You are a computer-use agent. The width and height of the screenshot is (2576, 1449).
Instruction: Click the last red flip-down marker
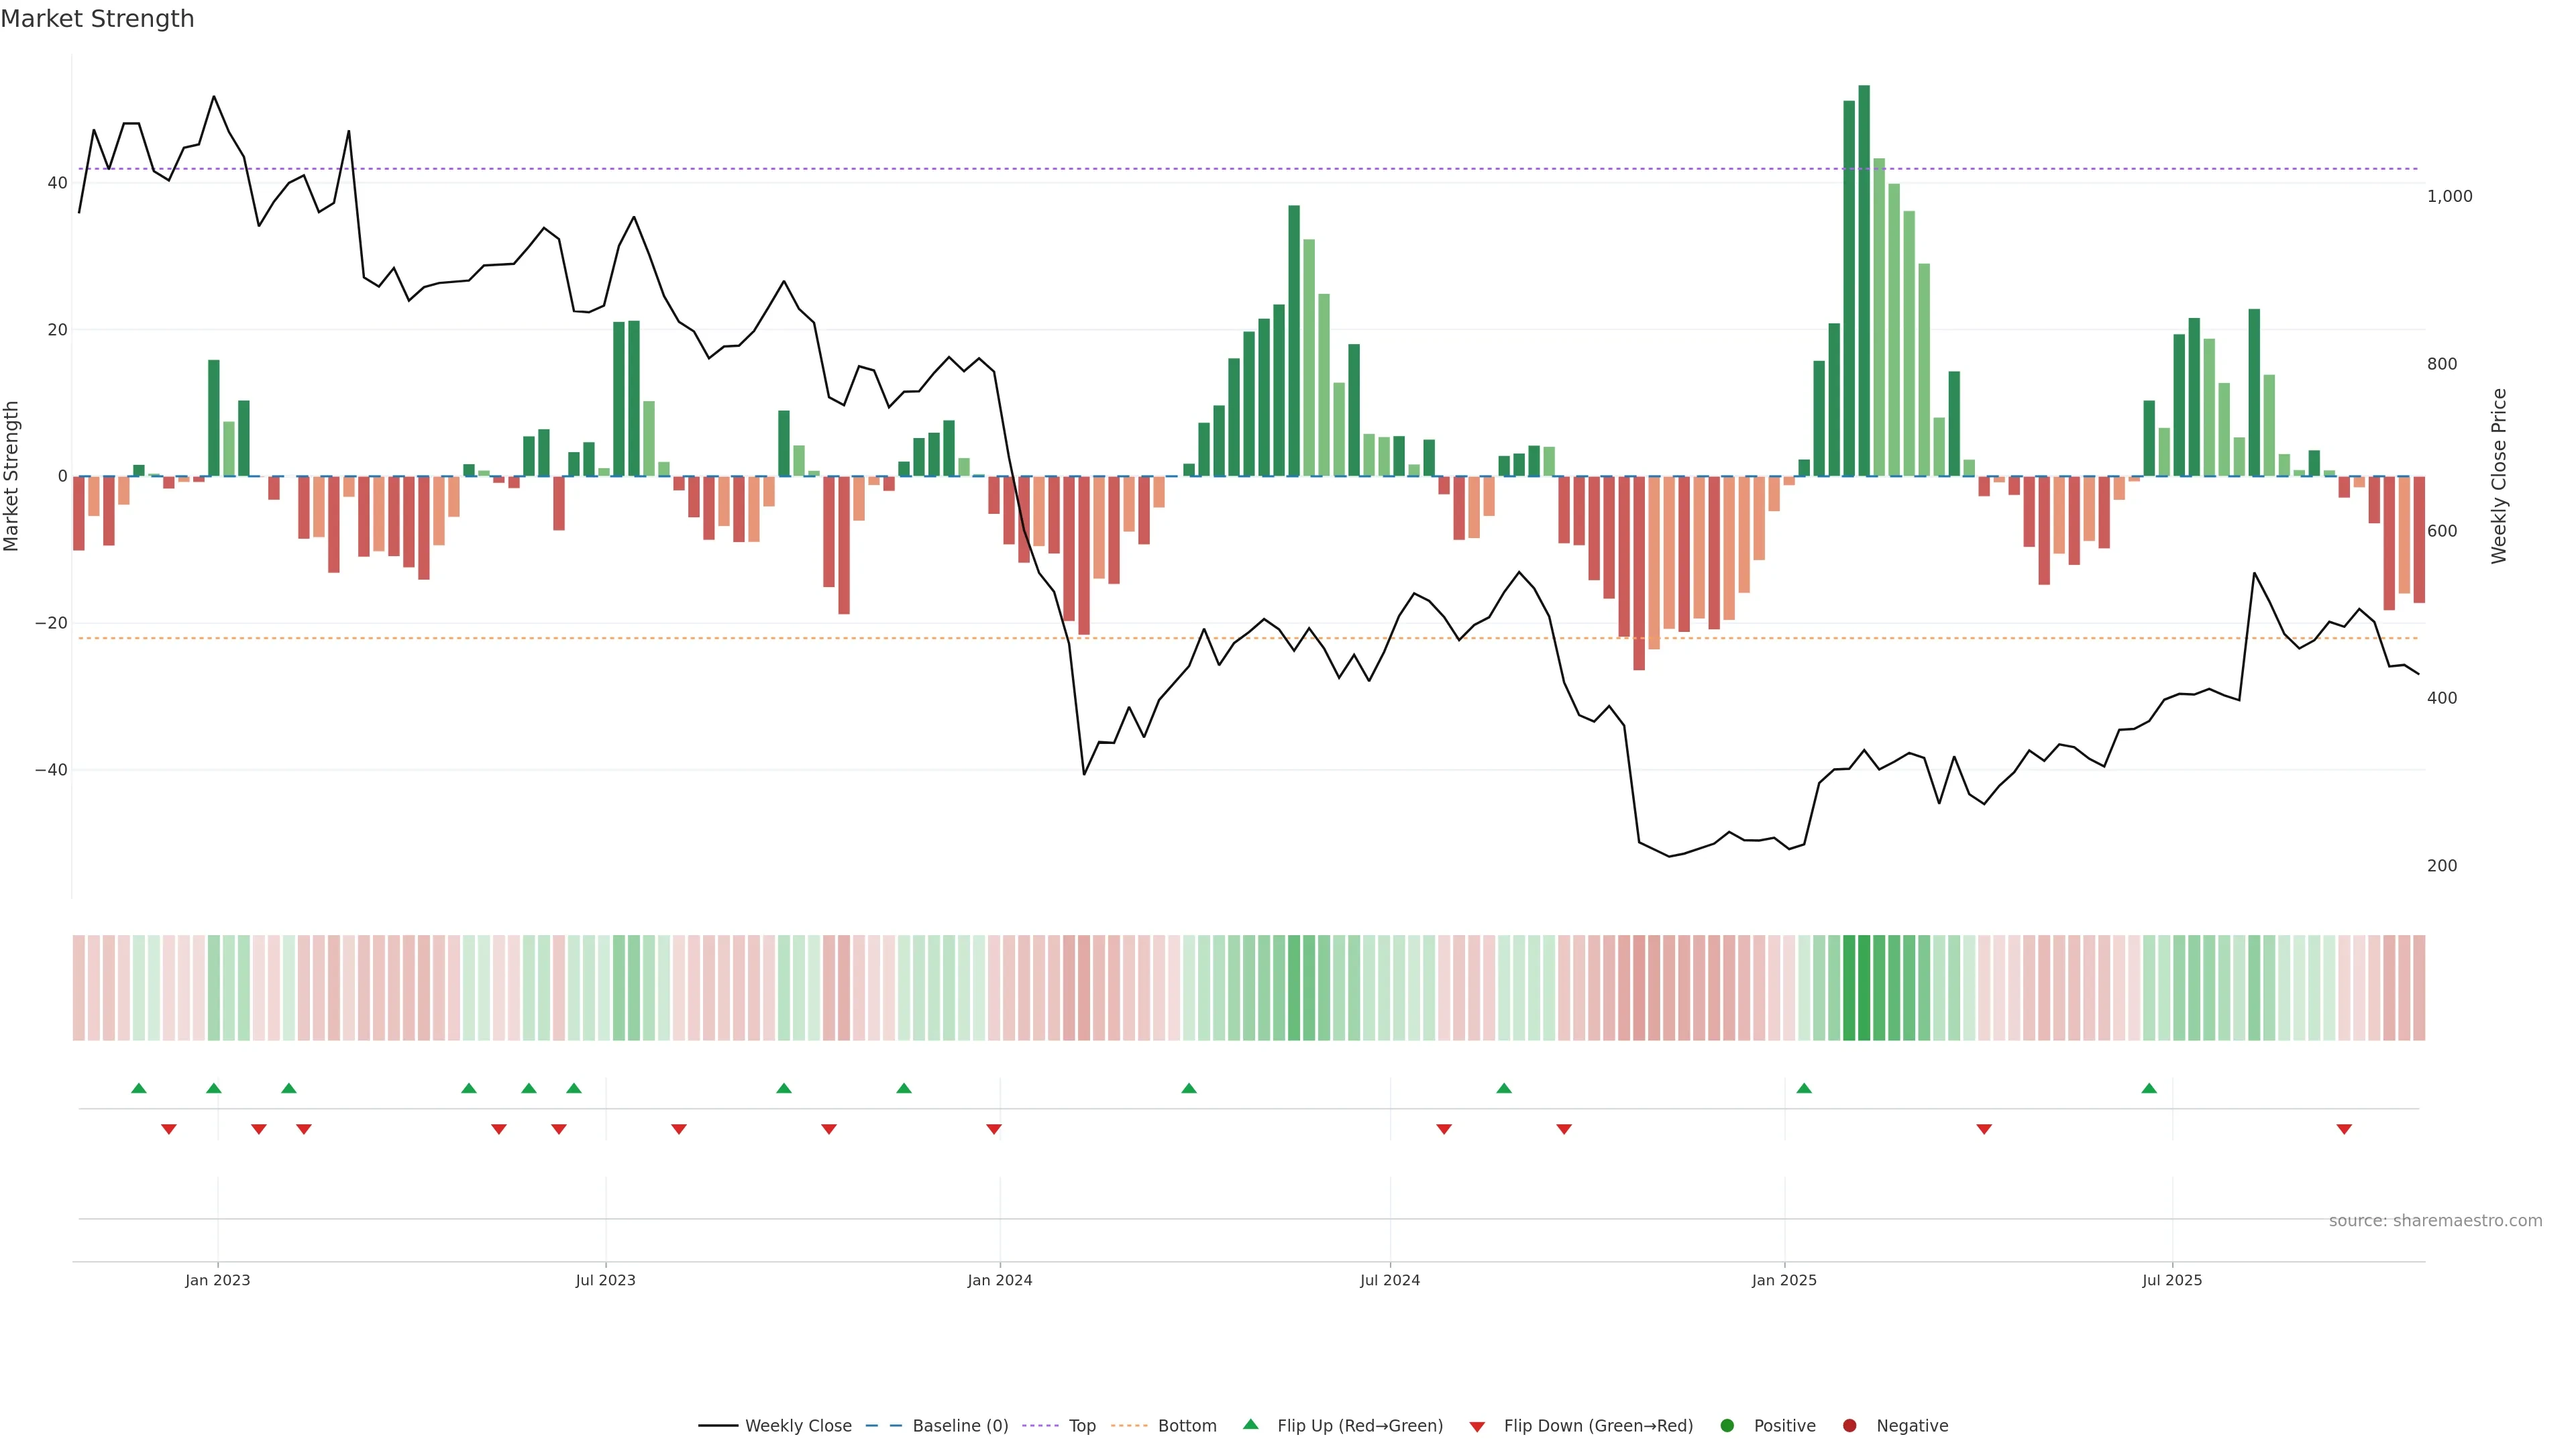tap(2344, 1129)
